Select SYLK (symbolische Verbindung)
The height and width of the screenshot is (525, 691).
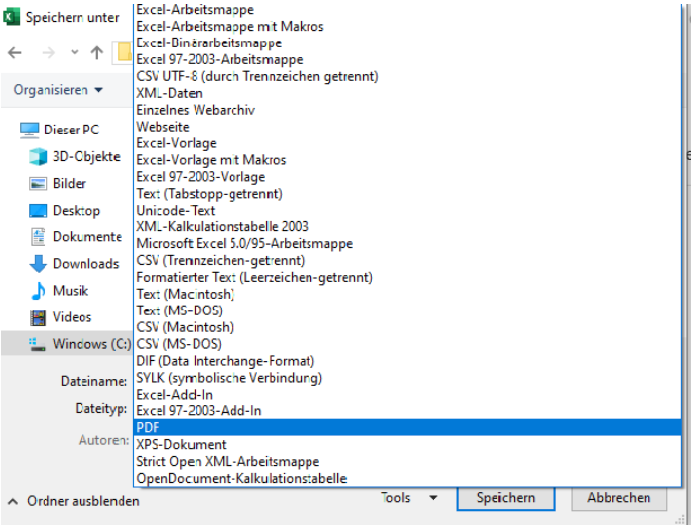407,378
